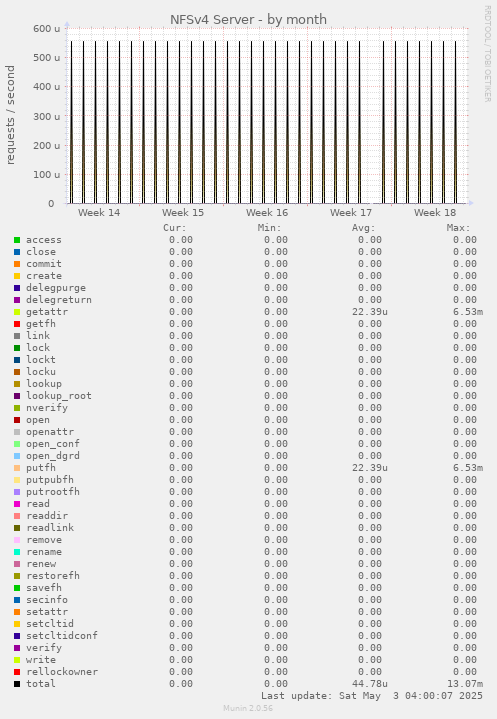This screenshot has width=497, height=719.
Task: Click the peach putfh legend swatch
Action: tap(17, 468)
